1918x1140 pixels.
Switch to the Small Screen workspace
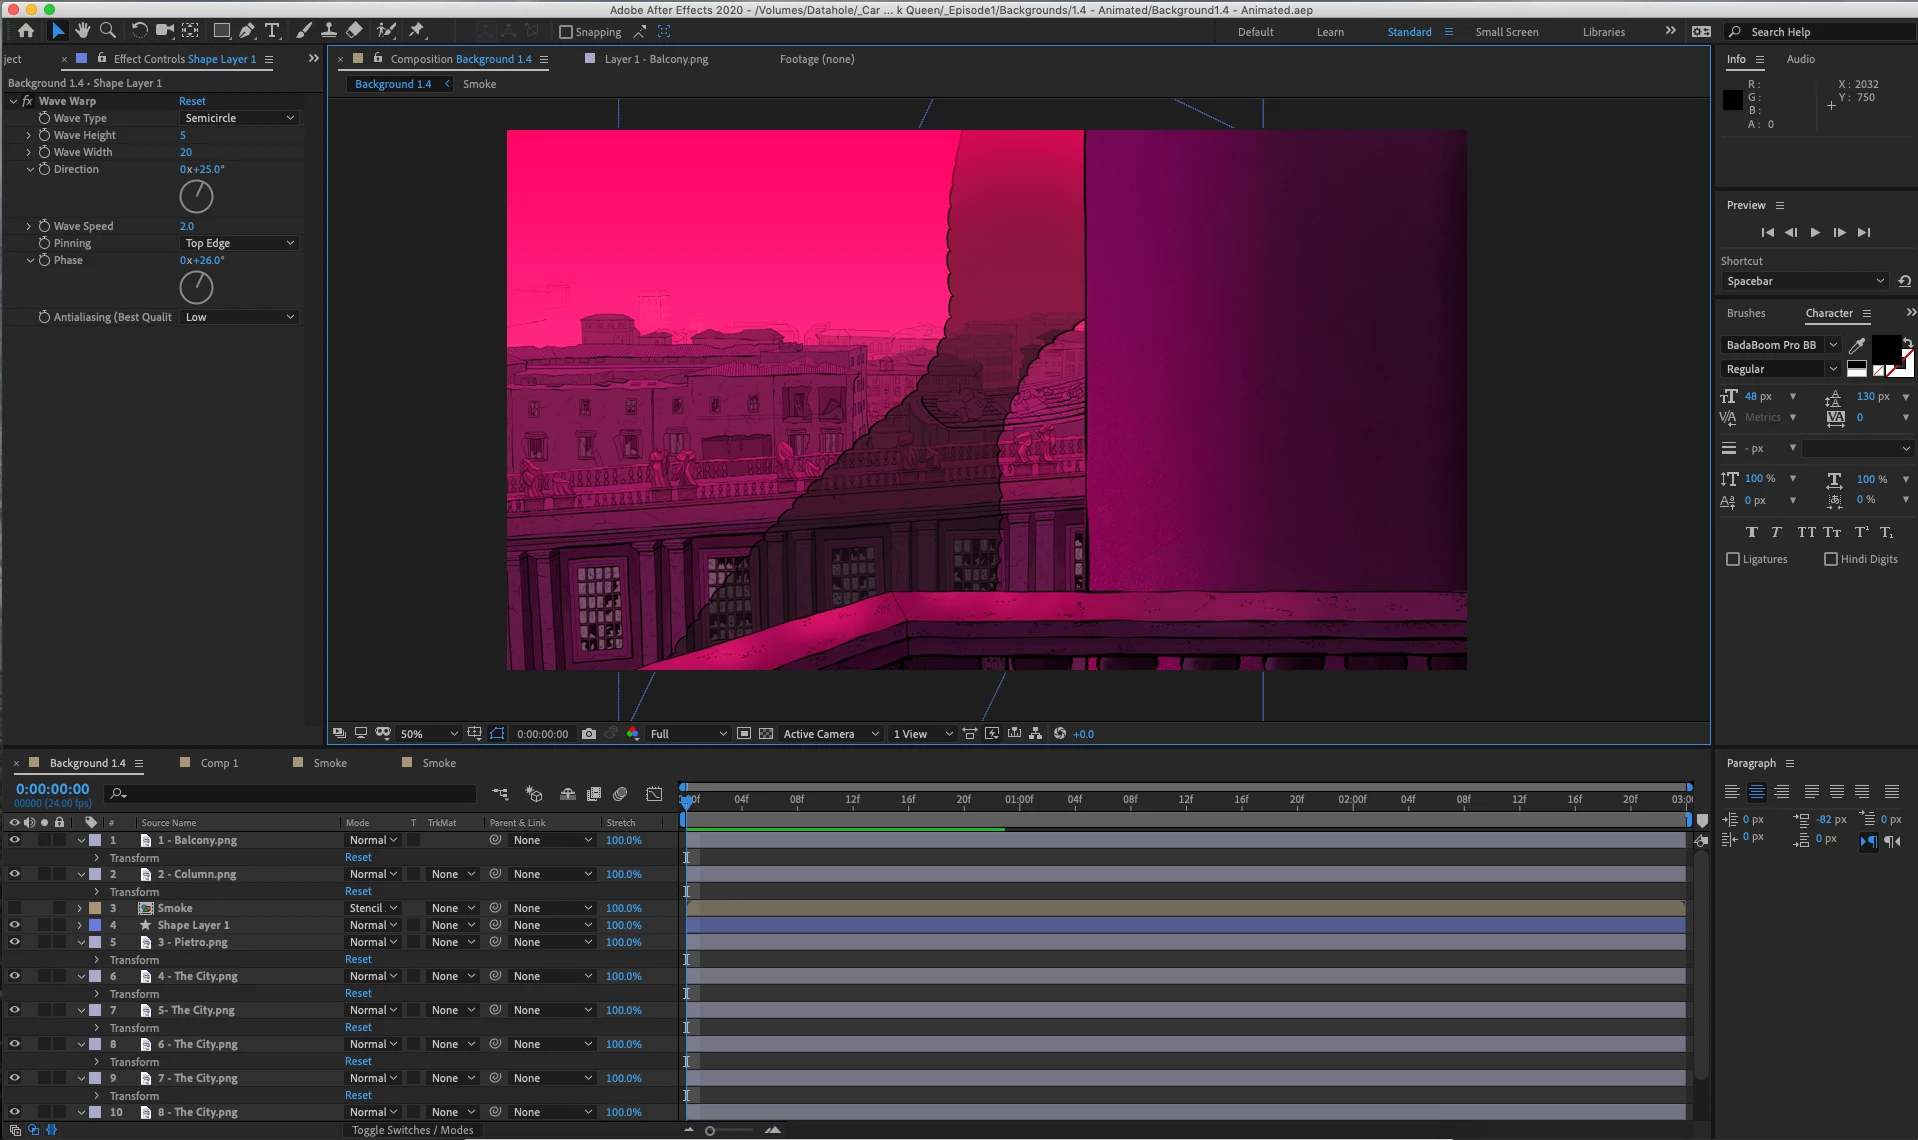click(1507, 32)
